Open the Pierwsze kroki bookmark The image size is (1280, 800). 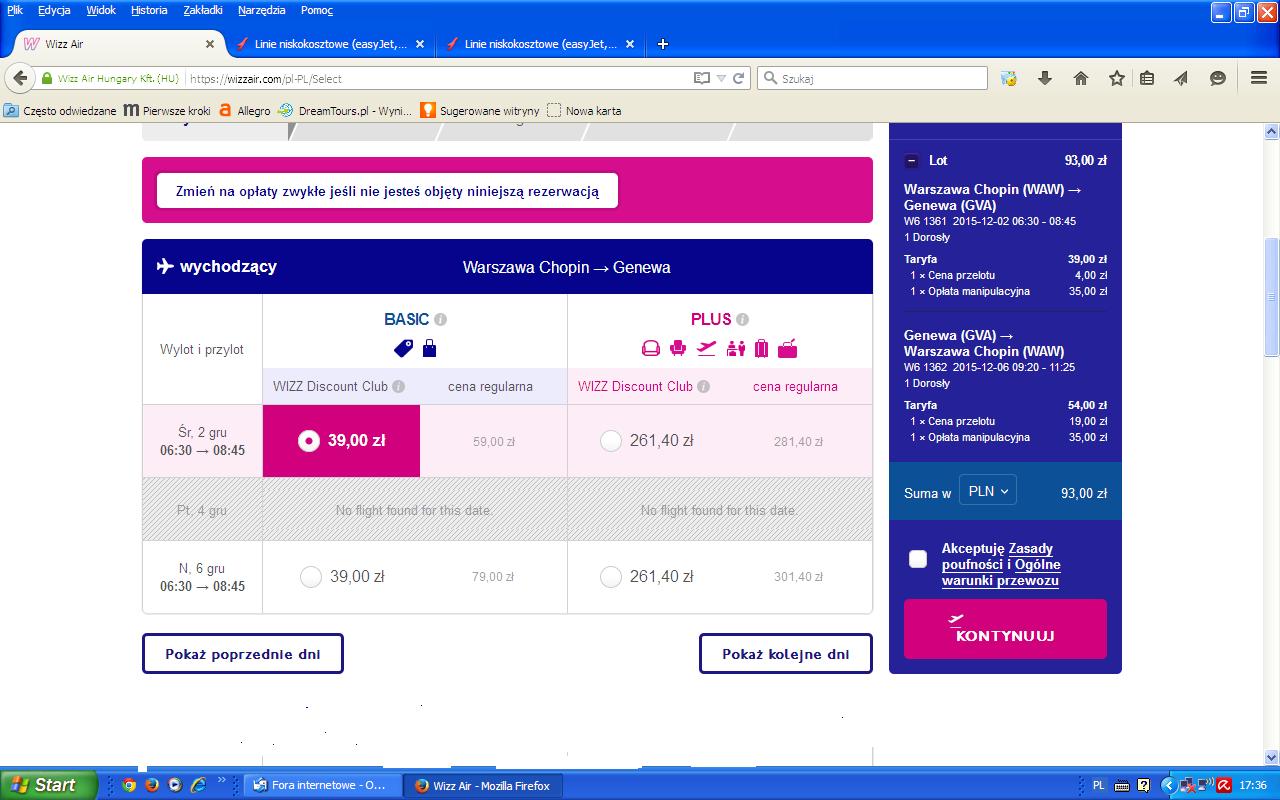click(167, 111)
